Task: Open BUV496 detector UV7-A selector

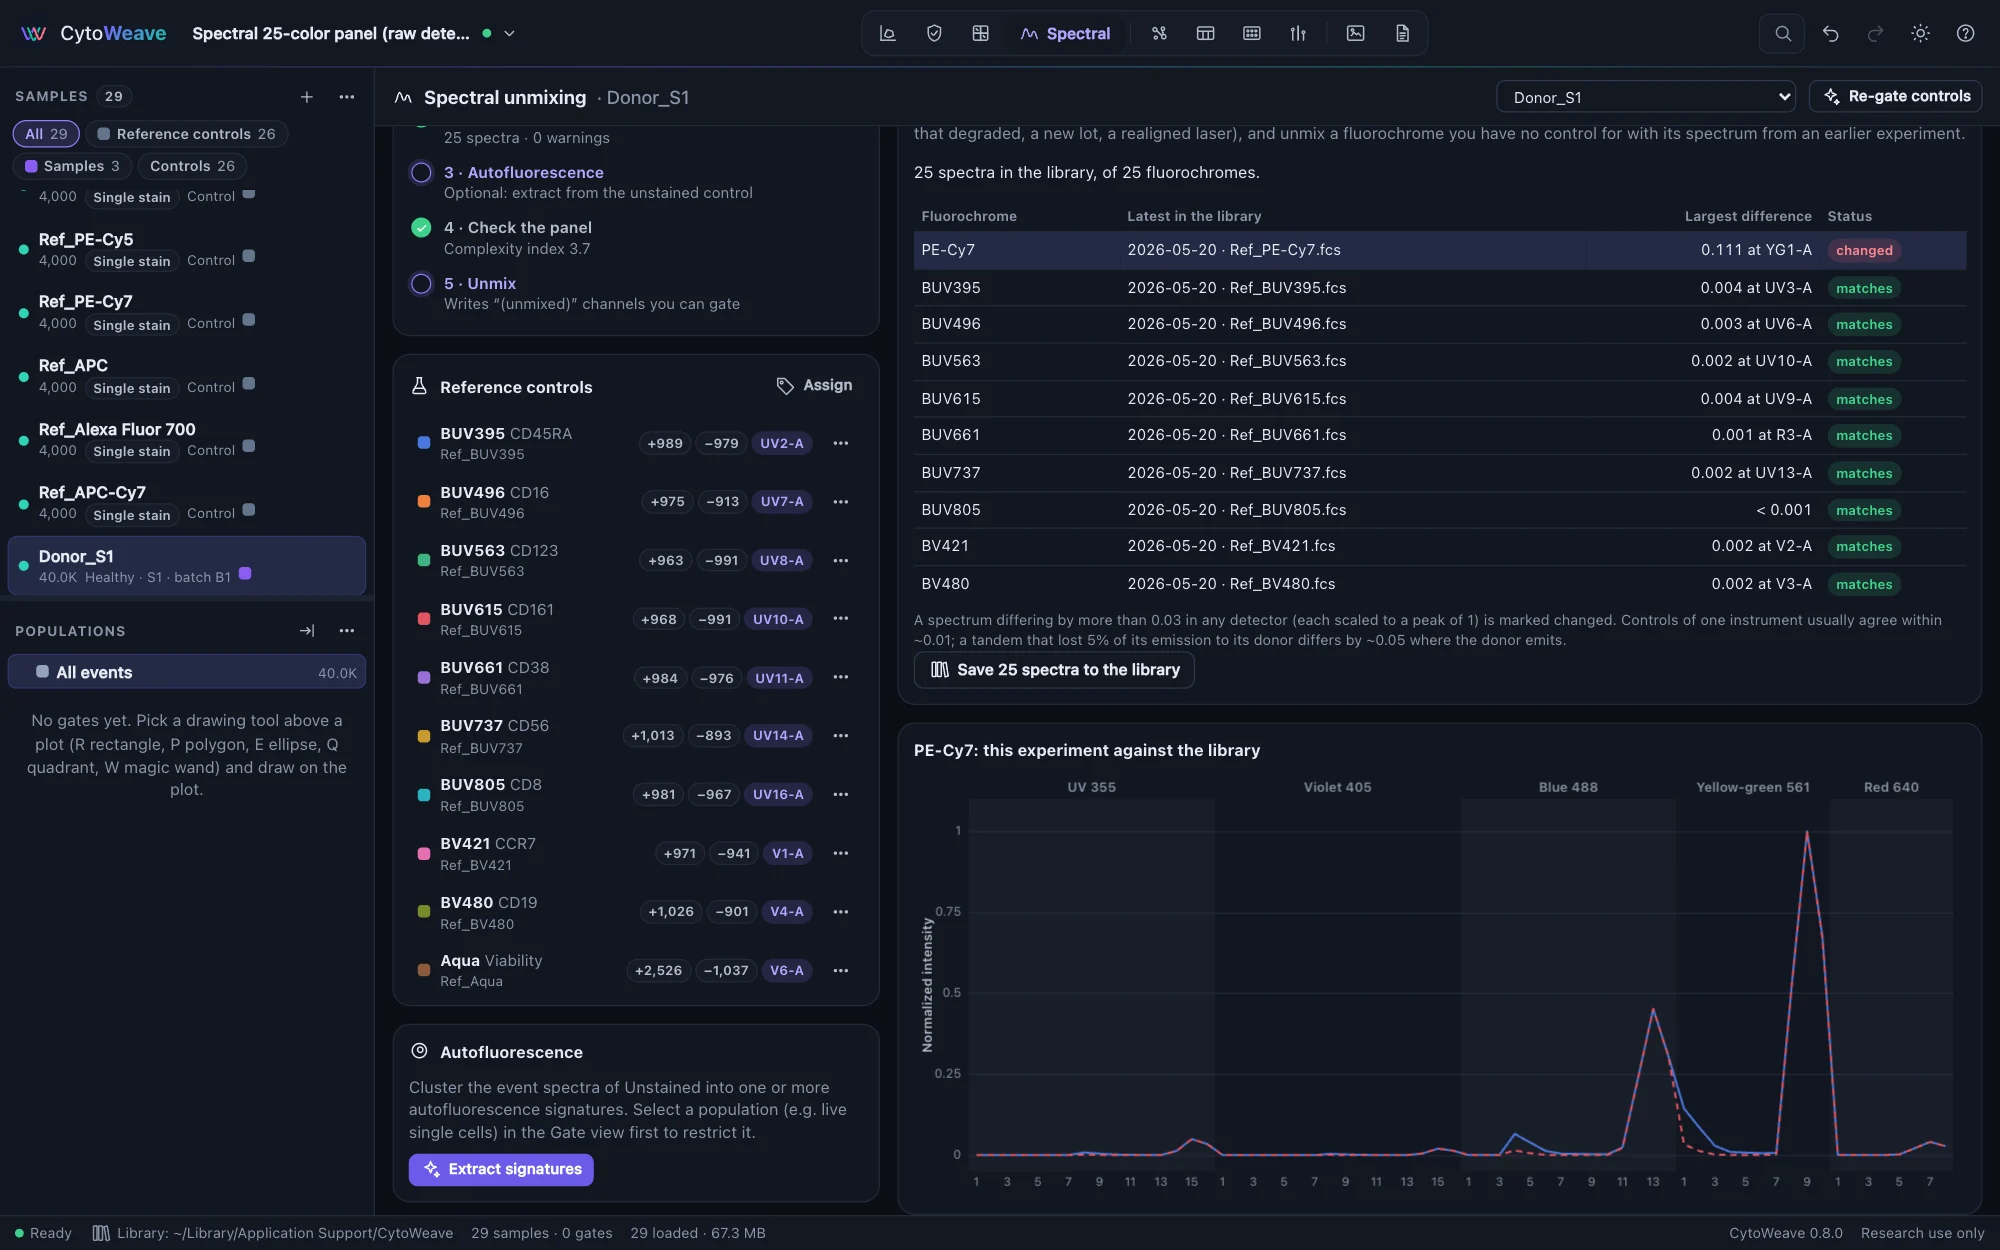Action: pos(782,502)
